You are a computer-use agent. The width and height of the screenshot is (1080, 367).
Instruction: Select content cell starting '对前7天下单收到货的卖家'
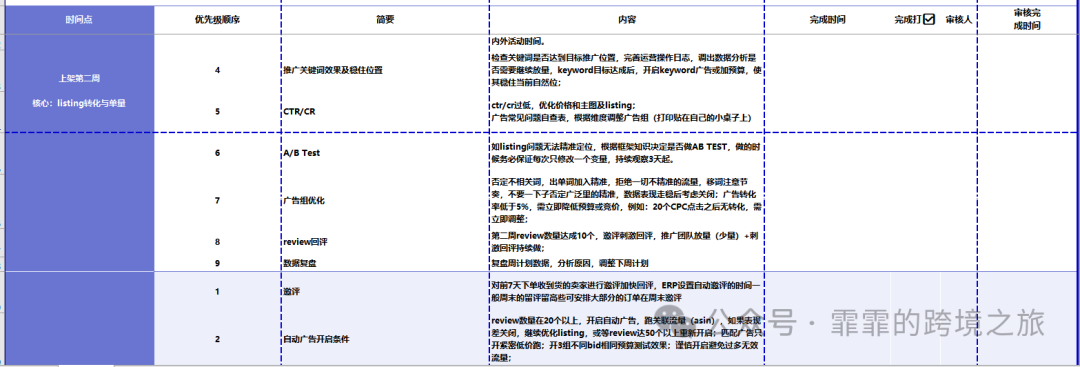point(627,291)
